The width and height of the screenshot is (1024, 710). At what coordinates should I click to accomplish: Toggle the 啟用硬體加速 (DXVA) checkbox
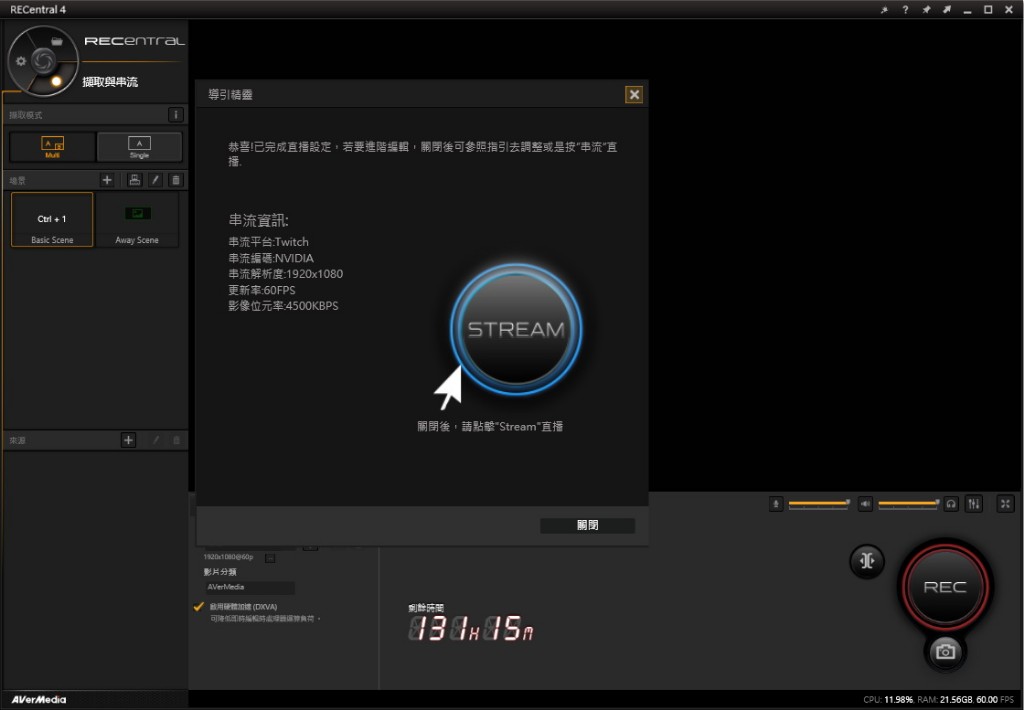(x=199, y=607)
